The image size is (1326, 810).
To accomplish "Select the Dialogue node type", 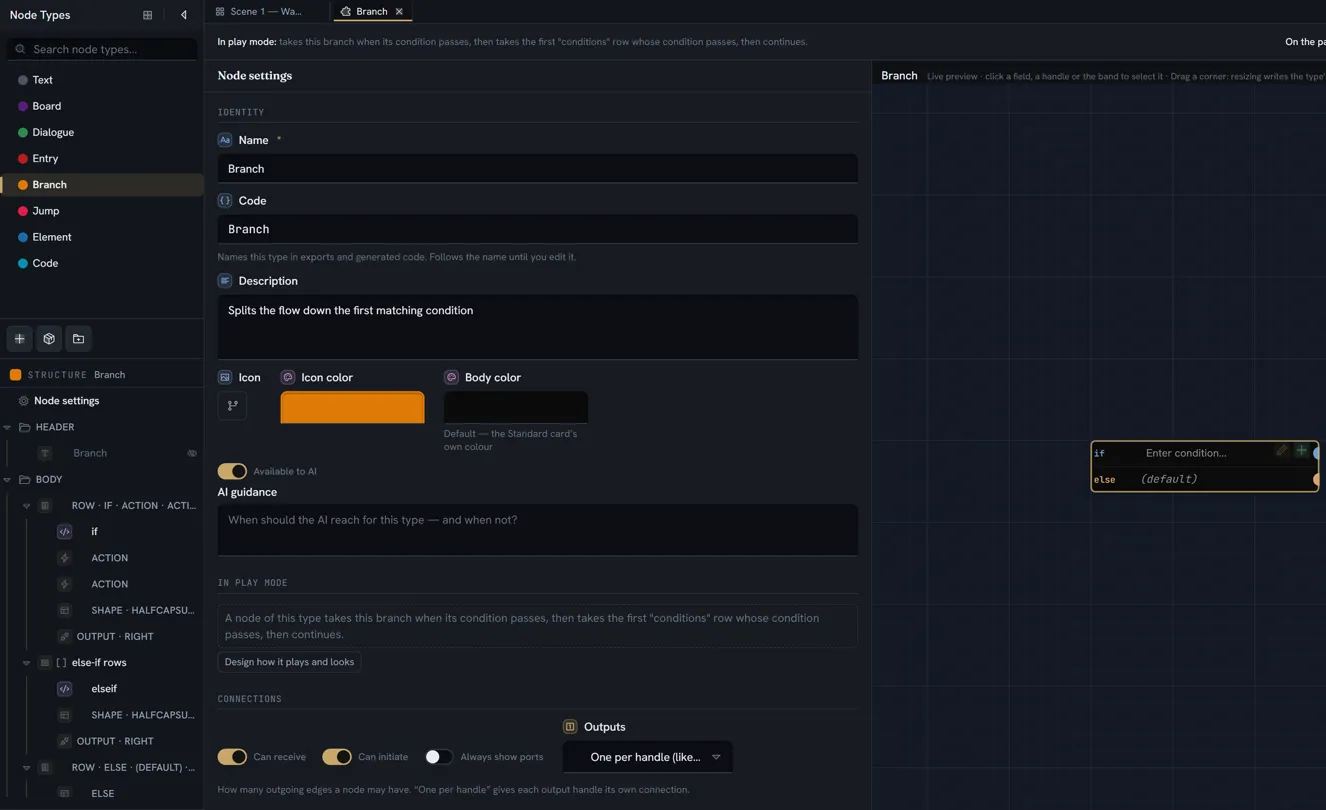I will coord(102,132).
